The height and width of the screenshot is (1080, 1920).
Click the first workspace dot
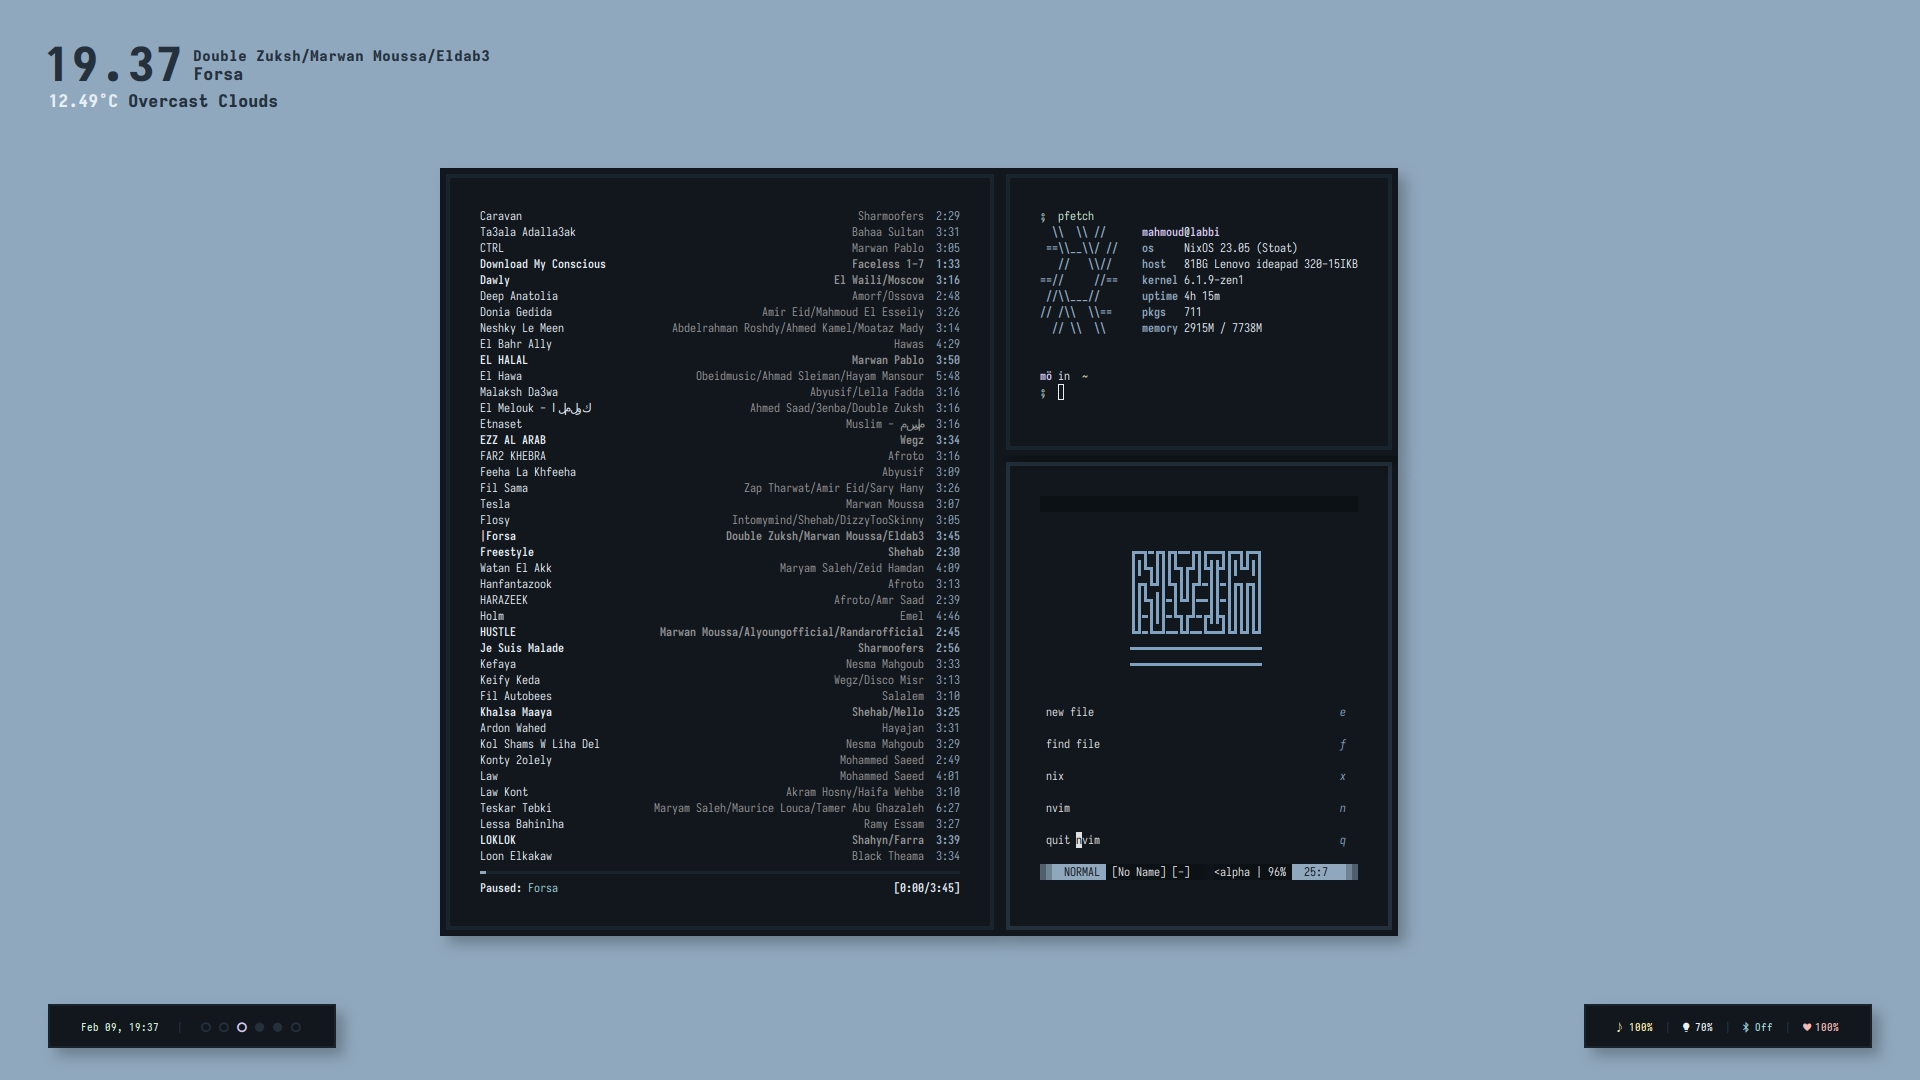208,1026
